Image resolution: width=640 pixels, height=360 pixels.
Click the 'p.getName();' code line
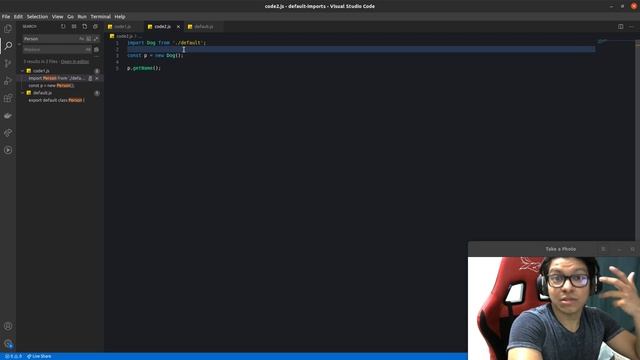click(x=144, y=68)
